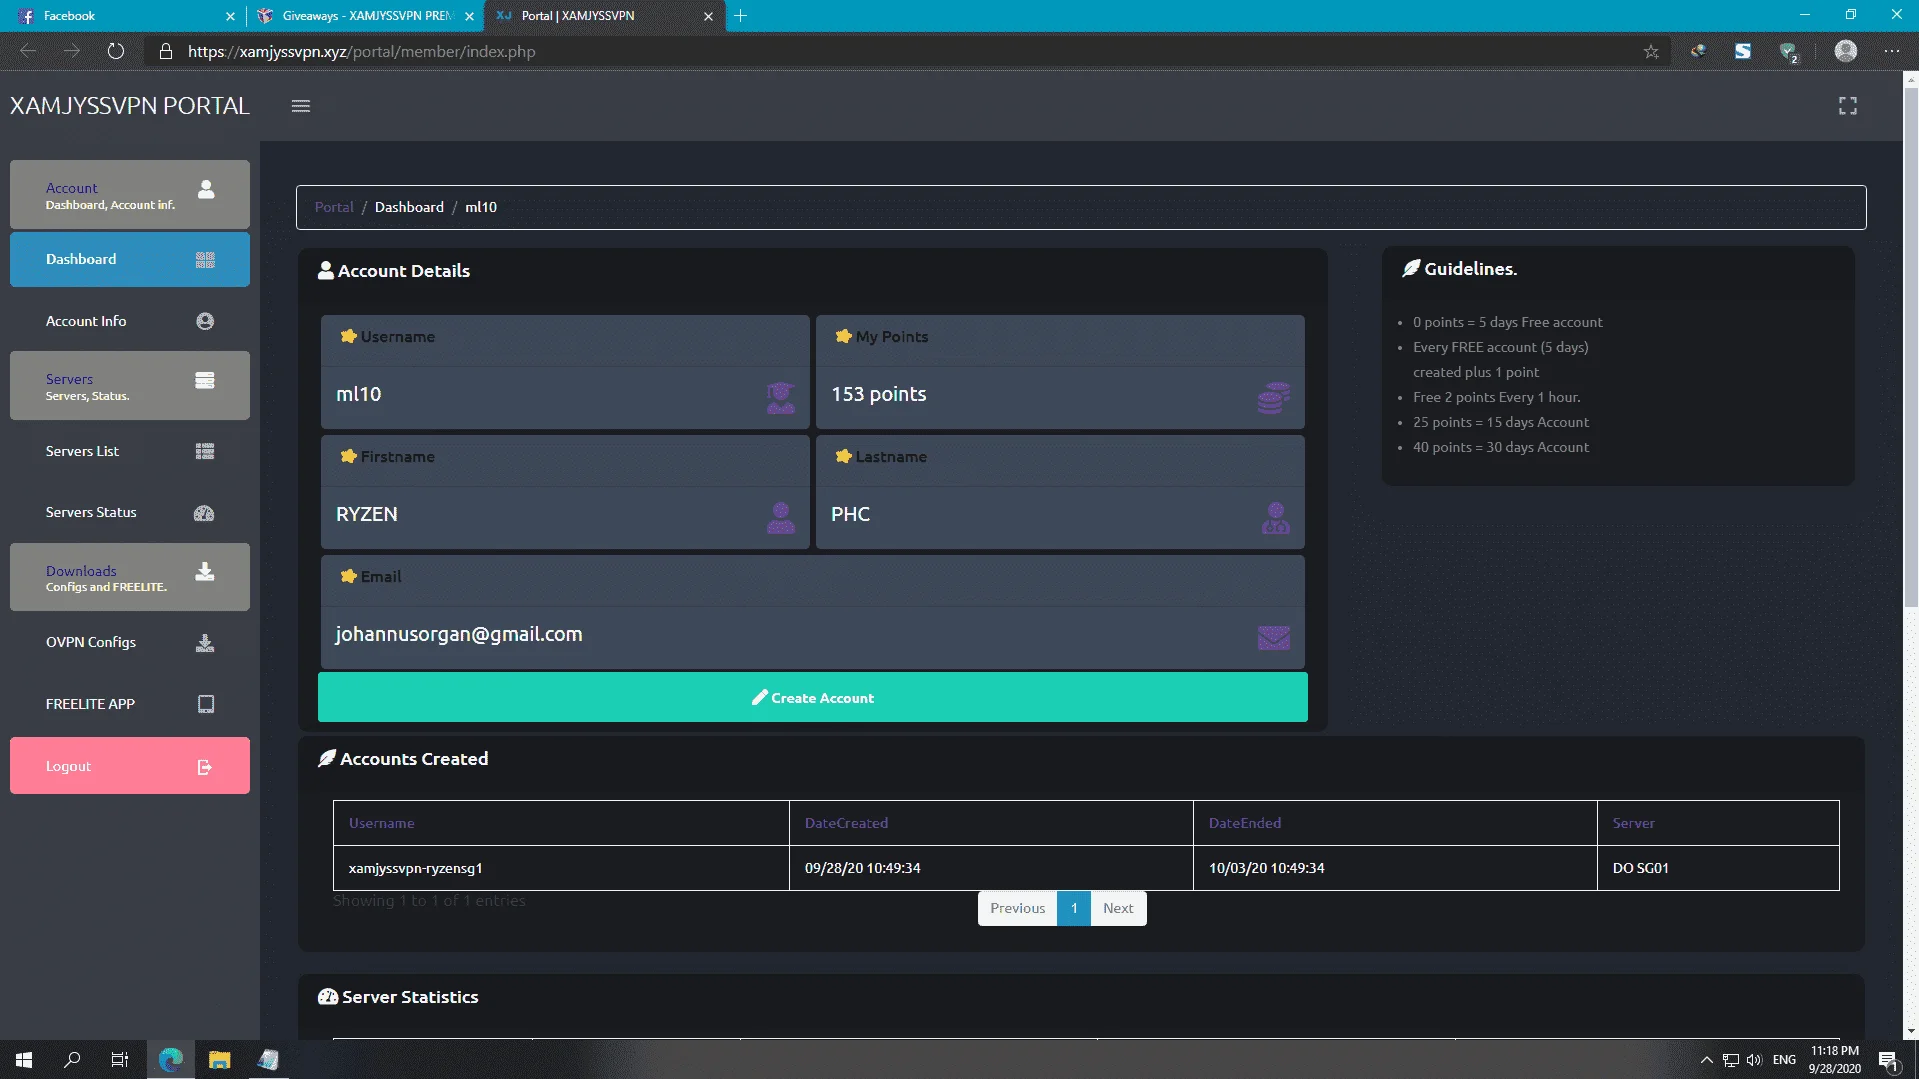Sort table by DateCreated column header
The width and height of the screenshot is (1919, 1079).
(991, 823)
